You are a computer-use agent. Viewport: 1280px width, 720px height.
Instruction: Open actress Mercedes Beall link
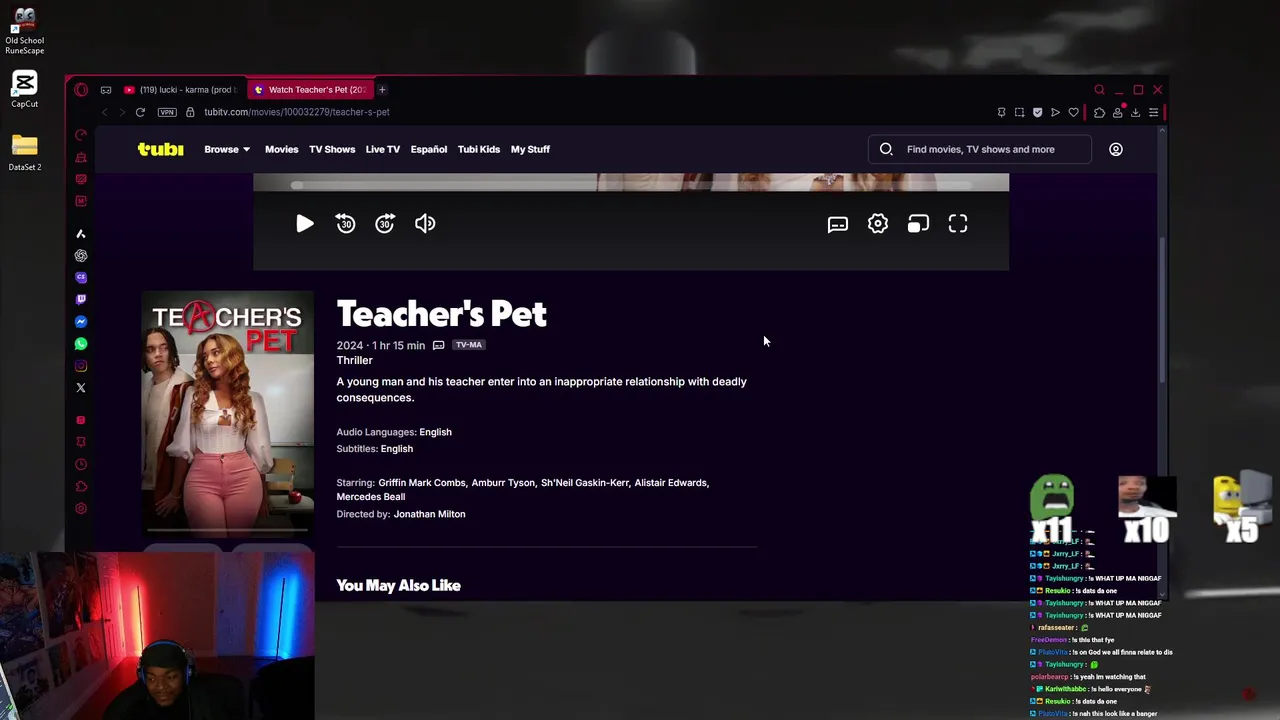(371, 496)
